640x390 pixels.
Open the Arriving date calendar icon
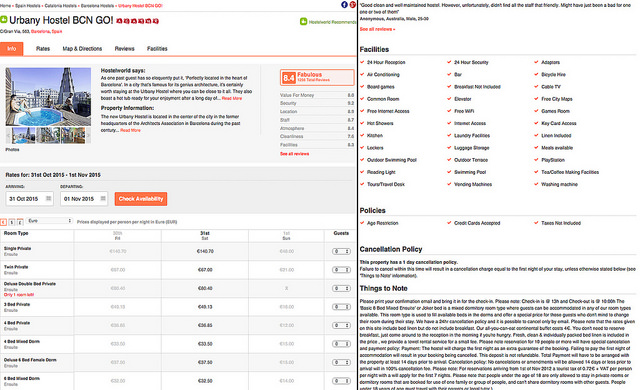[48, 198]
